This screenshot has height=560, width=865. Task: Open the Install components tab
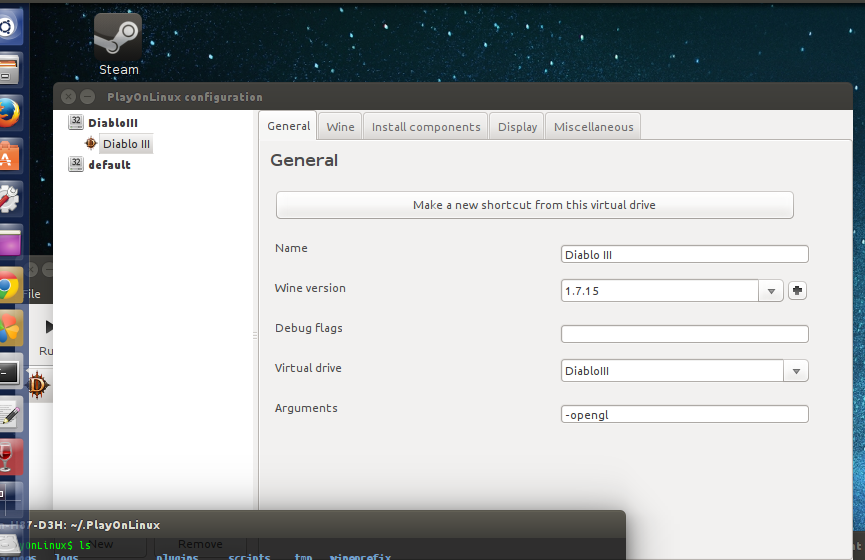point(426,127)
